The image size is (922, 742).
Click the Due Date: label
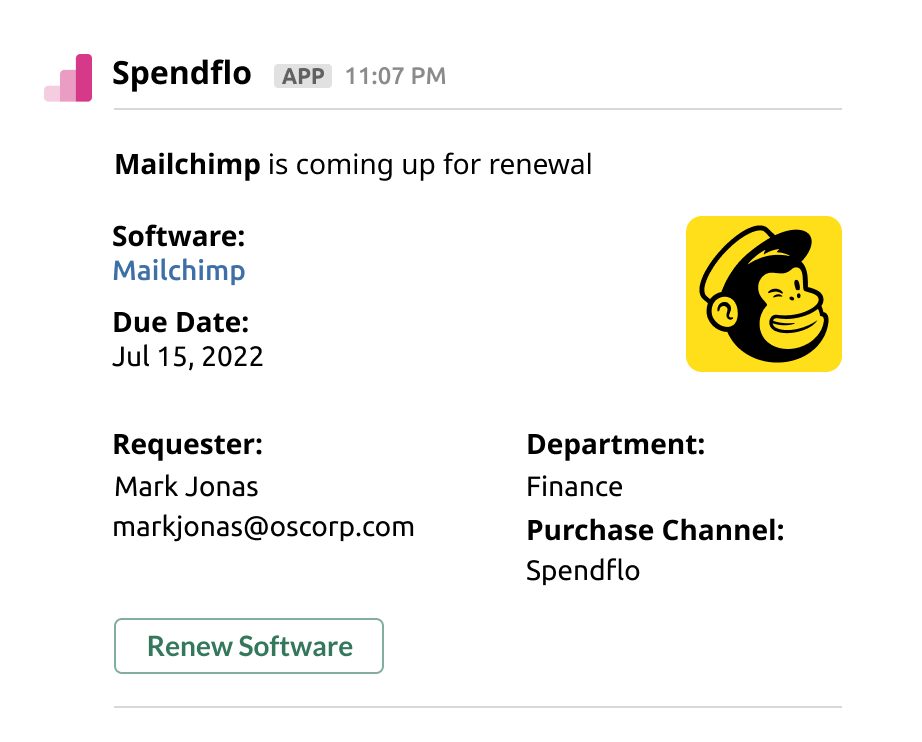tap(180, 323)
